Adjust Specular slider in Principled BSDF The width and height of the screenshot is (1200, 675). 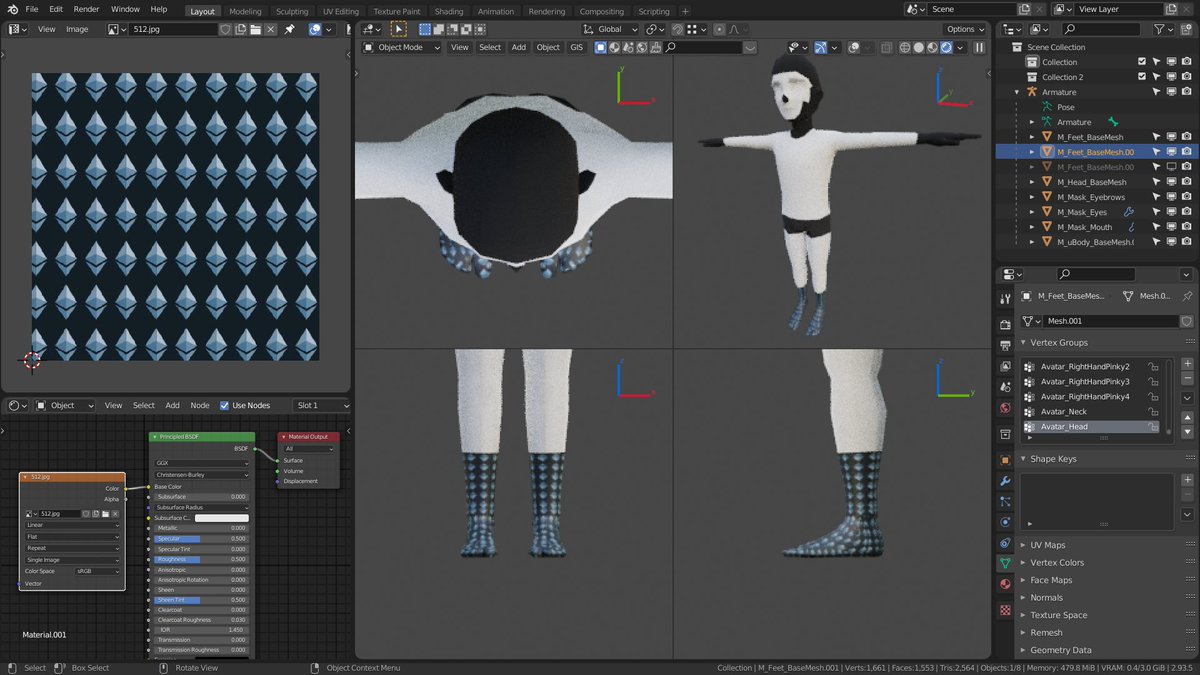(x=201, y=538)
